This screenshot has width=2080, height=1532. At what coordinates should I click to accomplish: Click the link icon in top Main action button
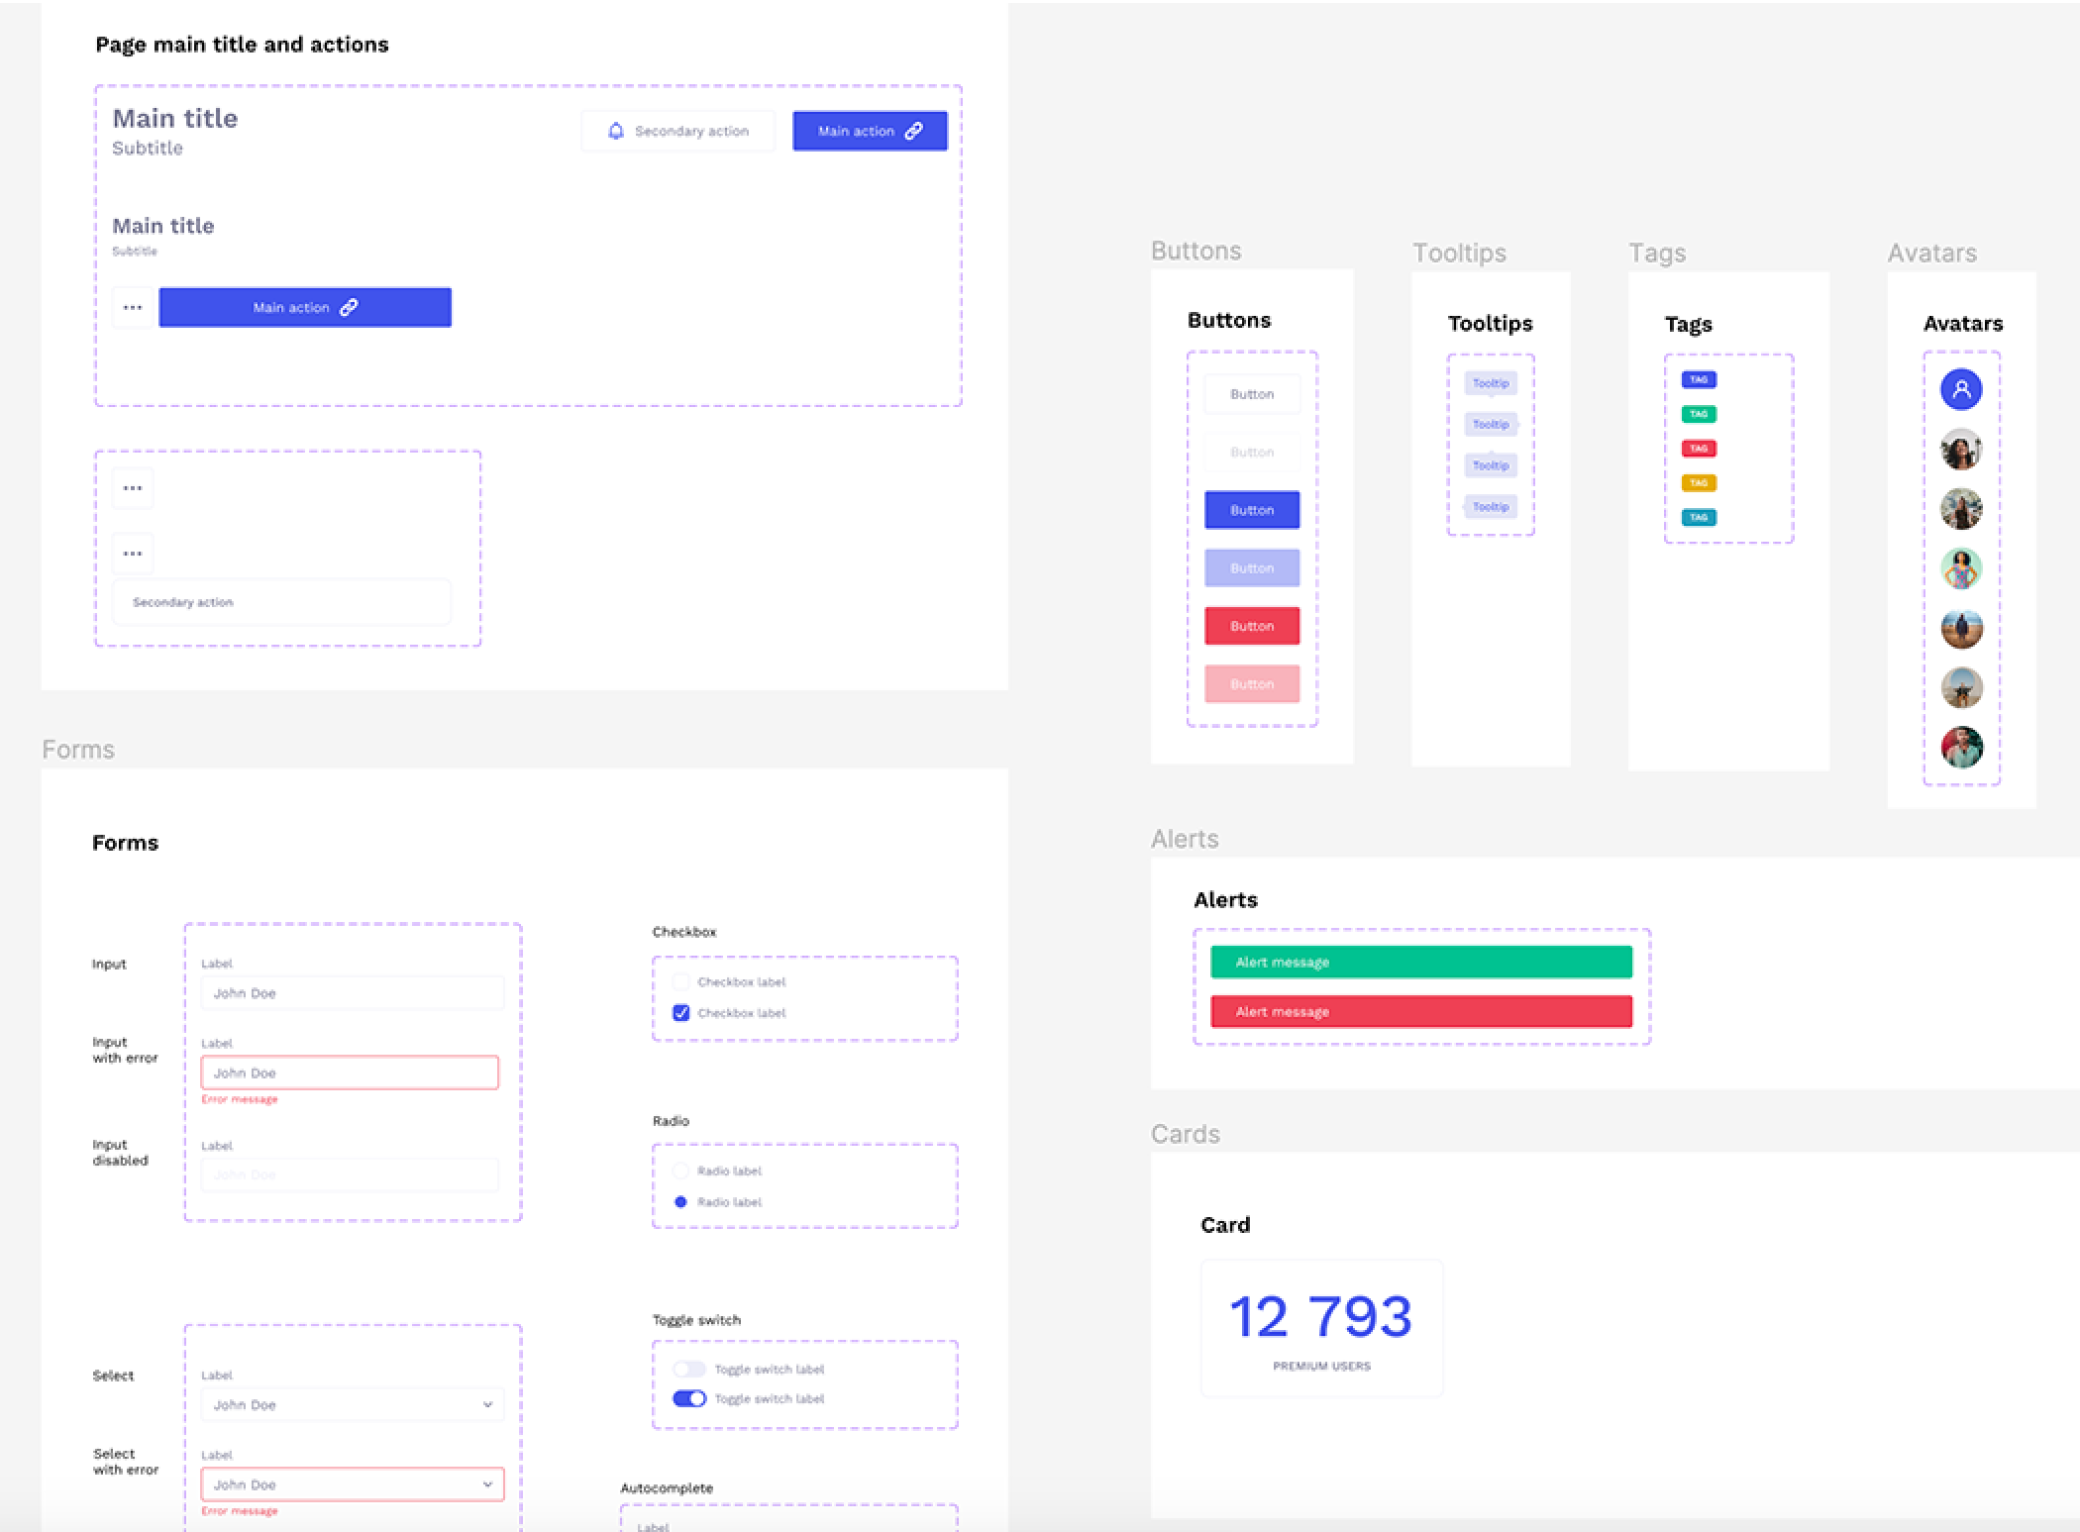pos(914,131)
